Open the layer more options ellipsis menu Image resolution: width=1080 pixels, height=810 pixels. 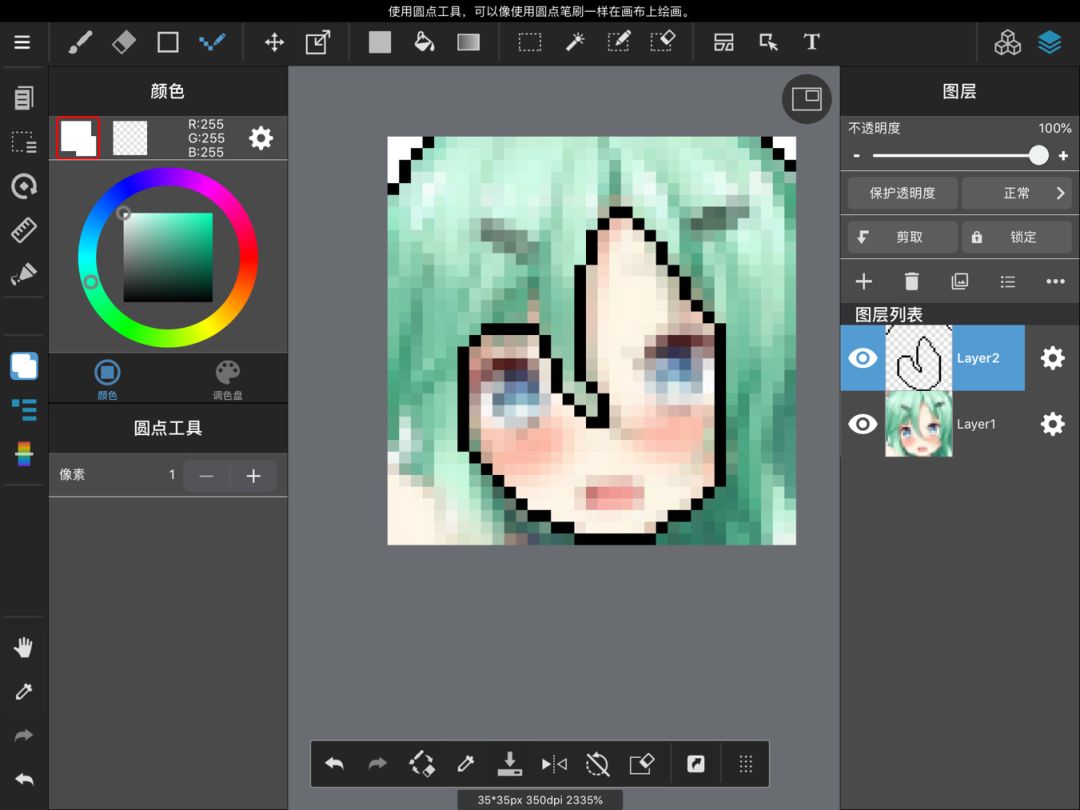tap(1055, 282)
